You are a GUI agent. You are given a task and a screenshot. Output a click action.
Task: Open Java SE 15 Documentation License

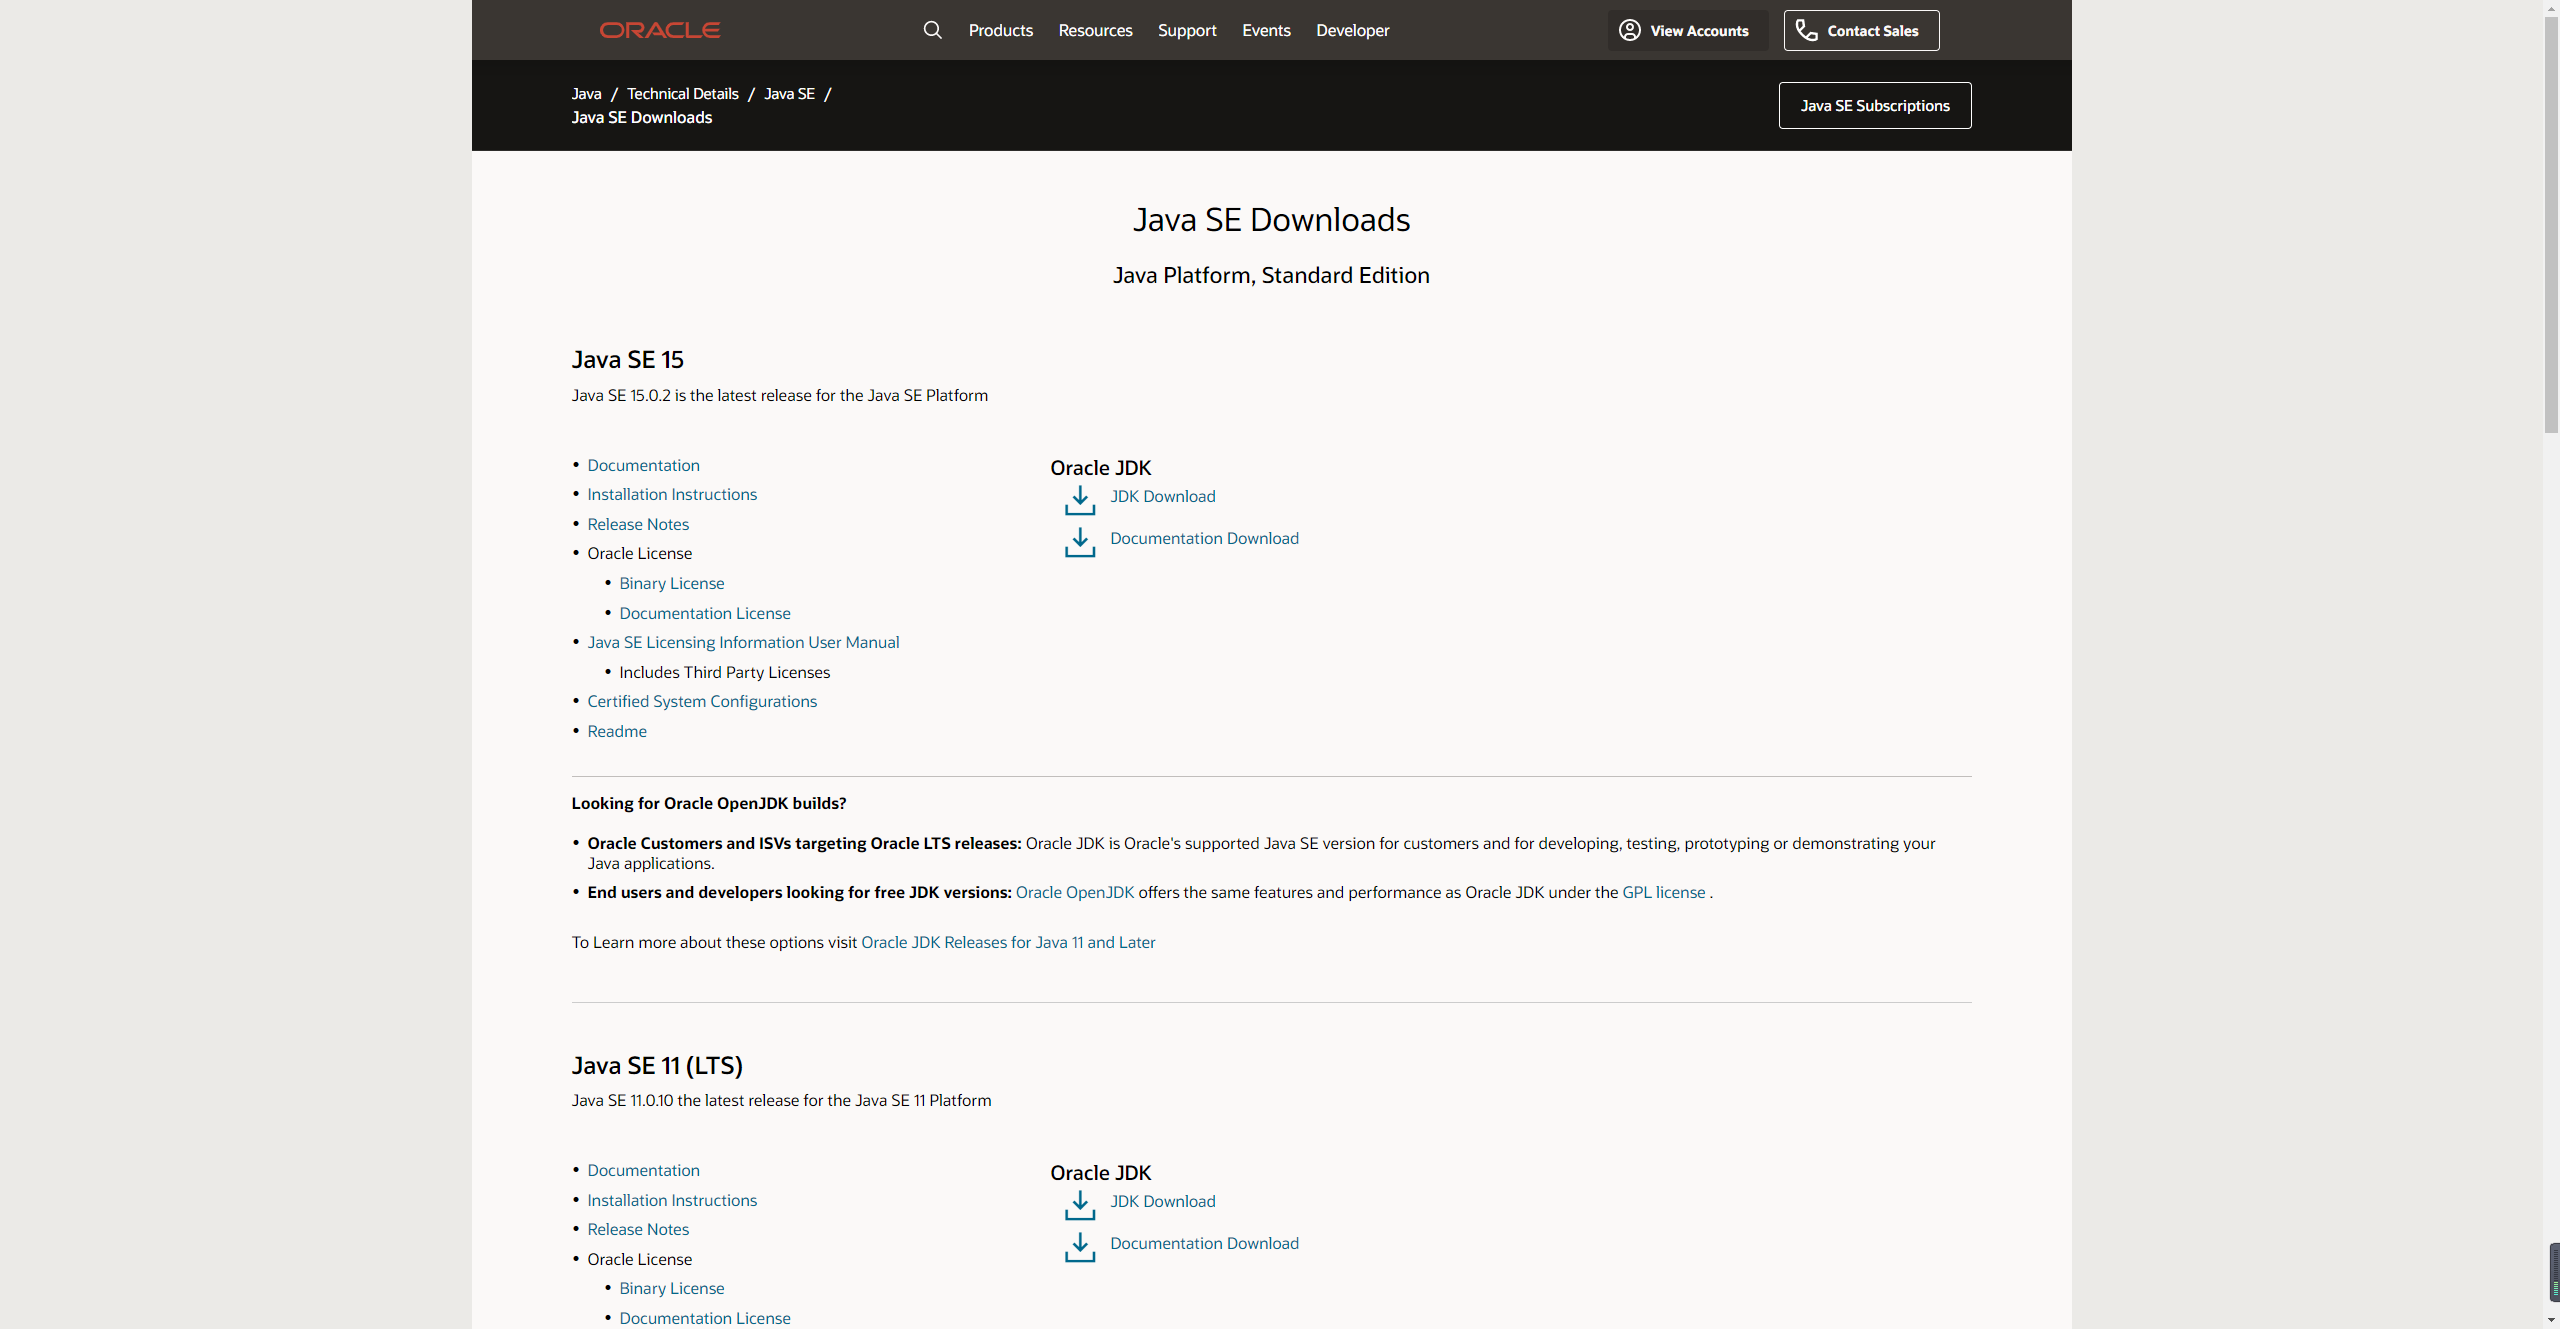pos(704,613)
